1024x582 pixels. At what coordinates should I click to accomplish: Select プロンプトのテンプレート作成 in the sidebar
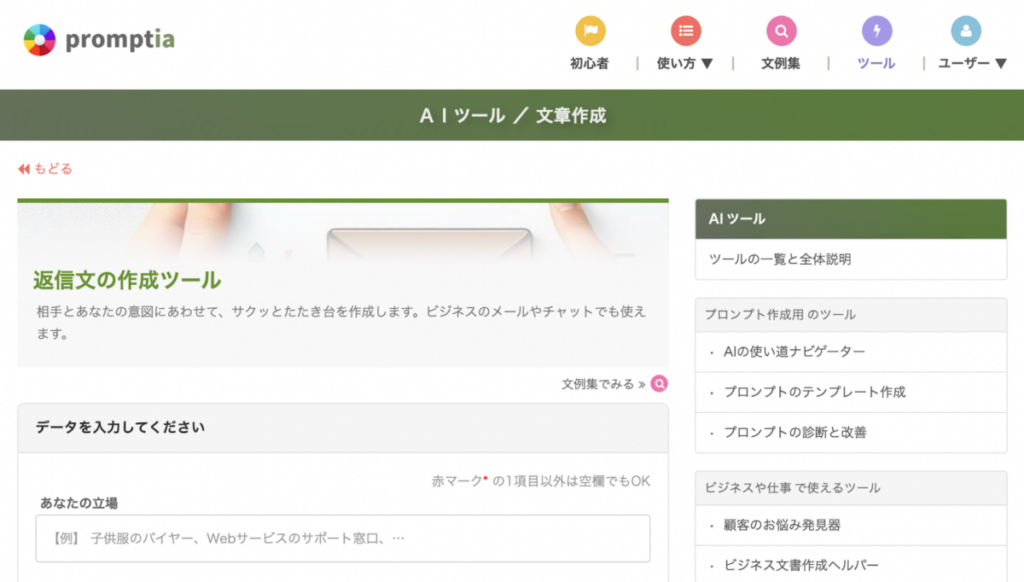tap(814, 392)
